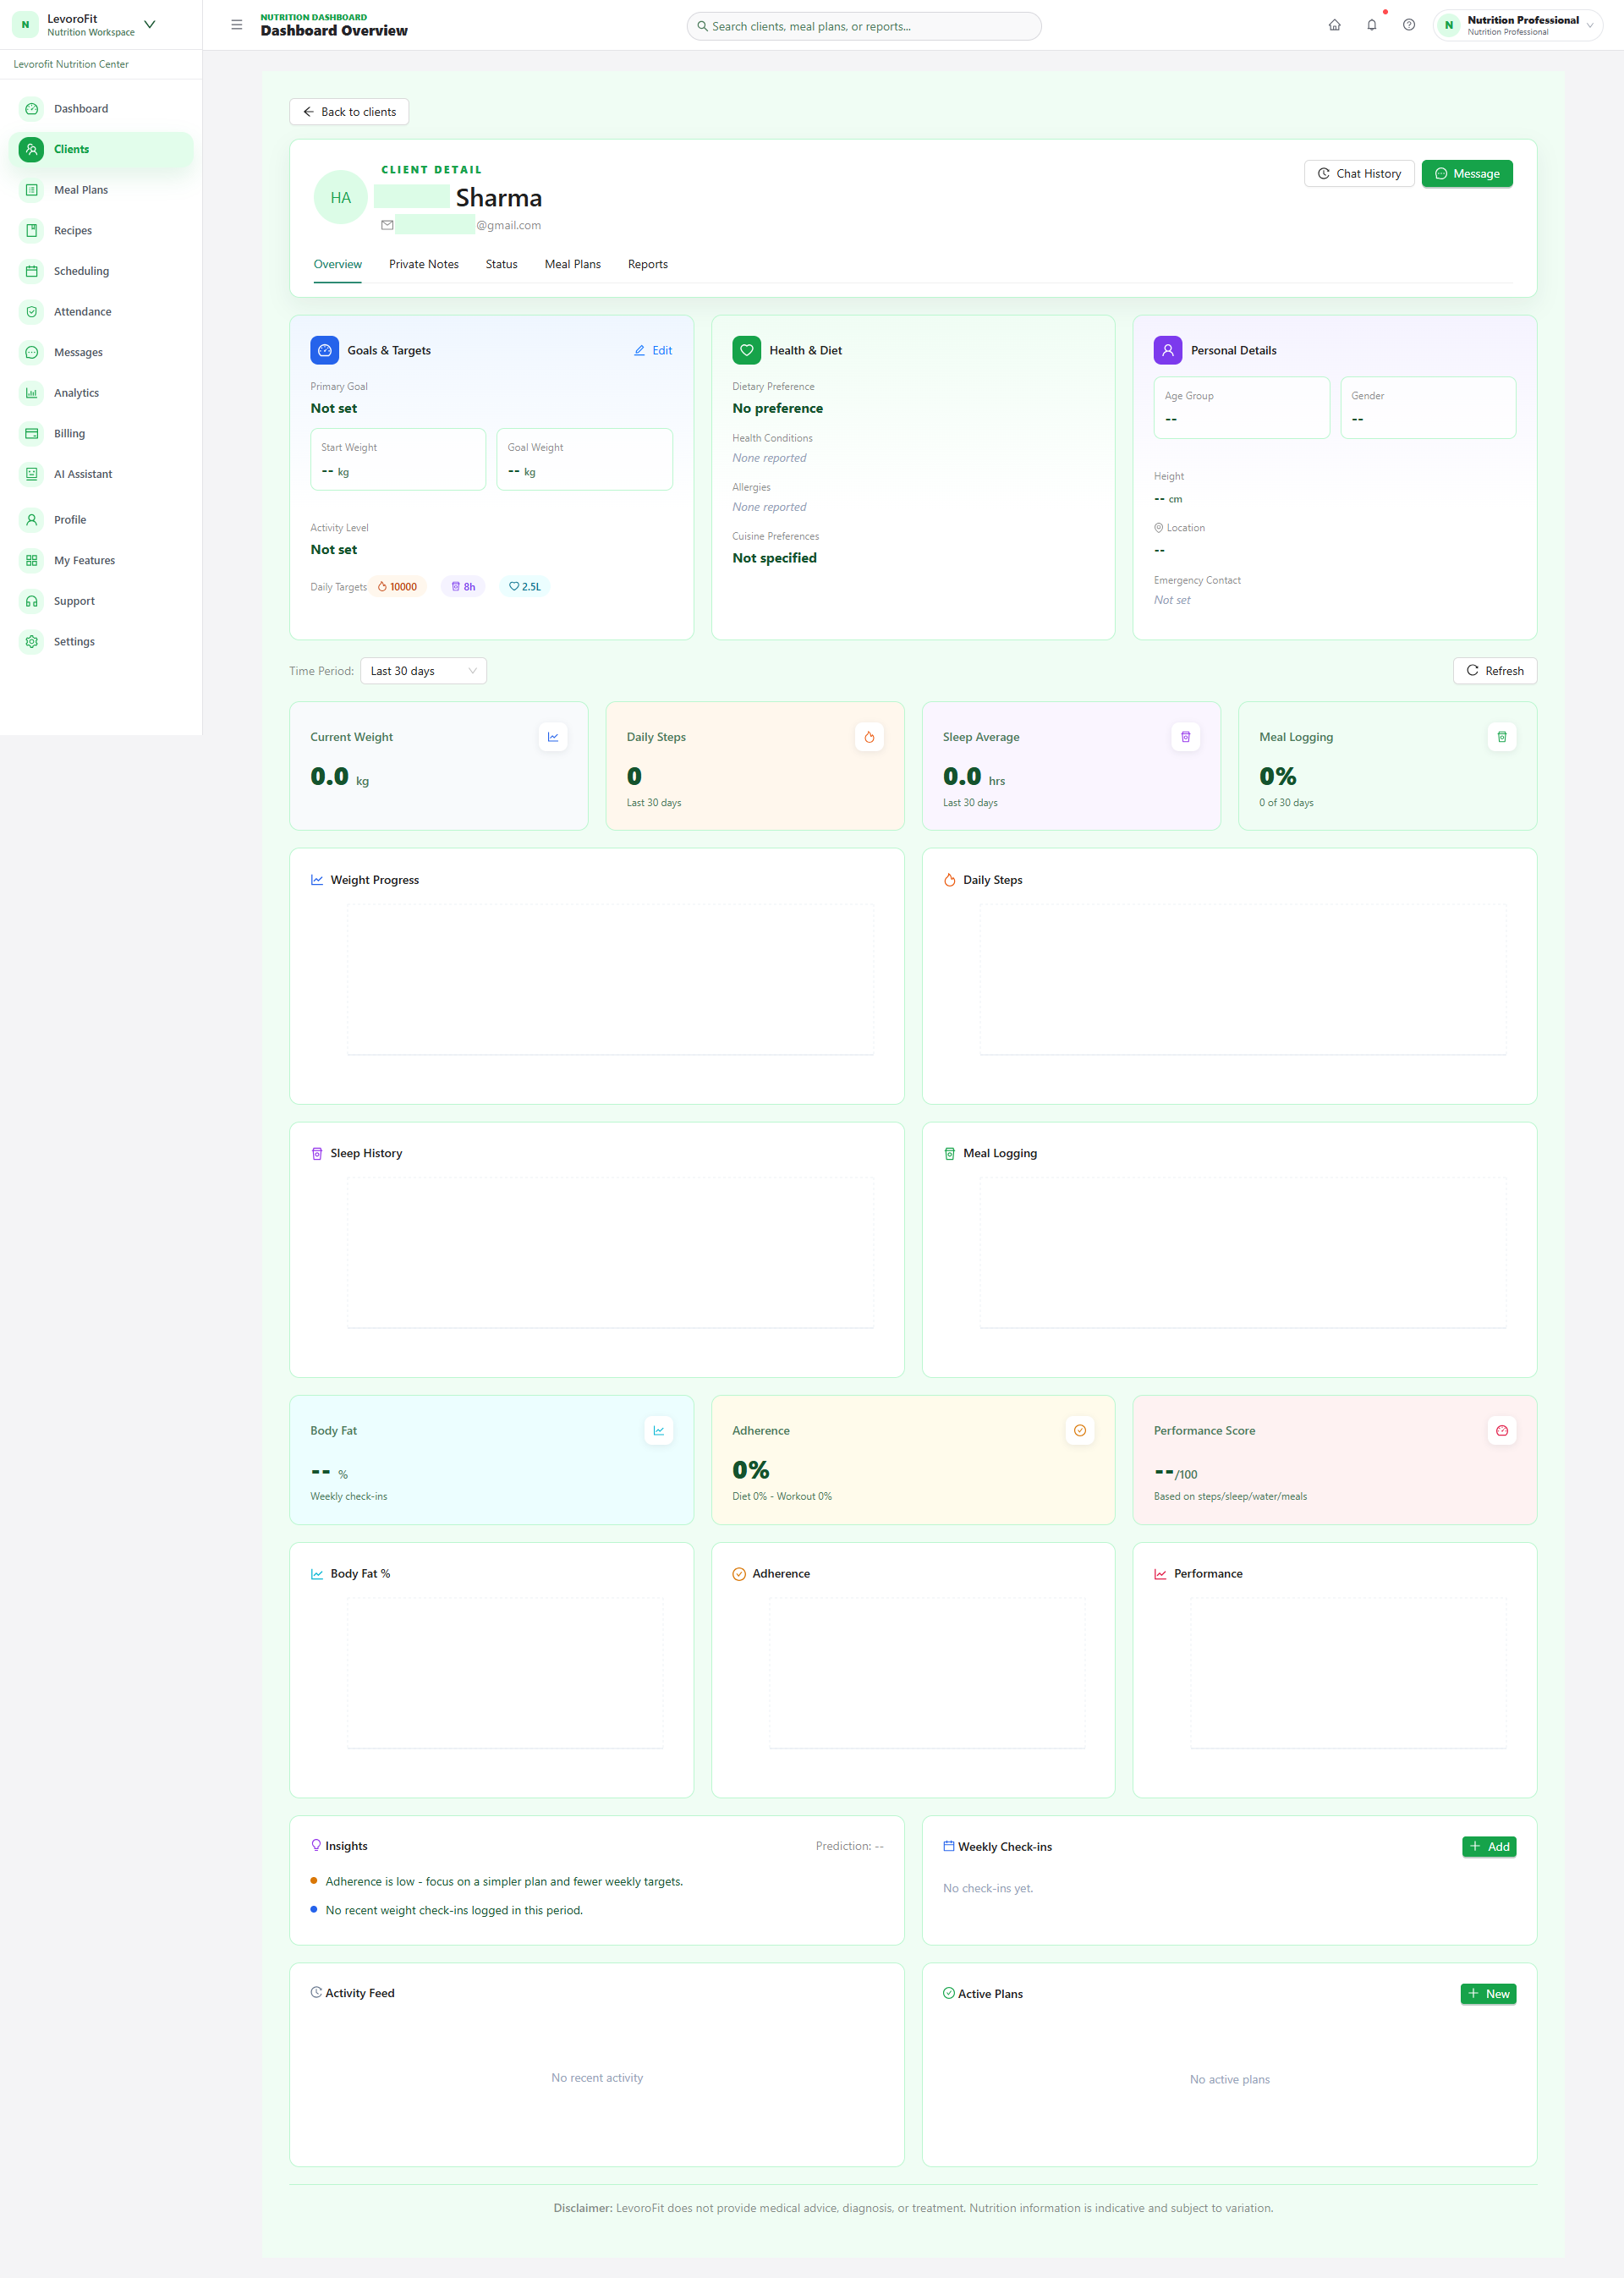Click the Gender box
This screenshot has height=2278, width=1624.
coord(1428,408)
